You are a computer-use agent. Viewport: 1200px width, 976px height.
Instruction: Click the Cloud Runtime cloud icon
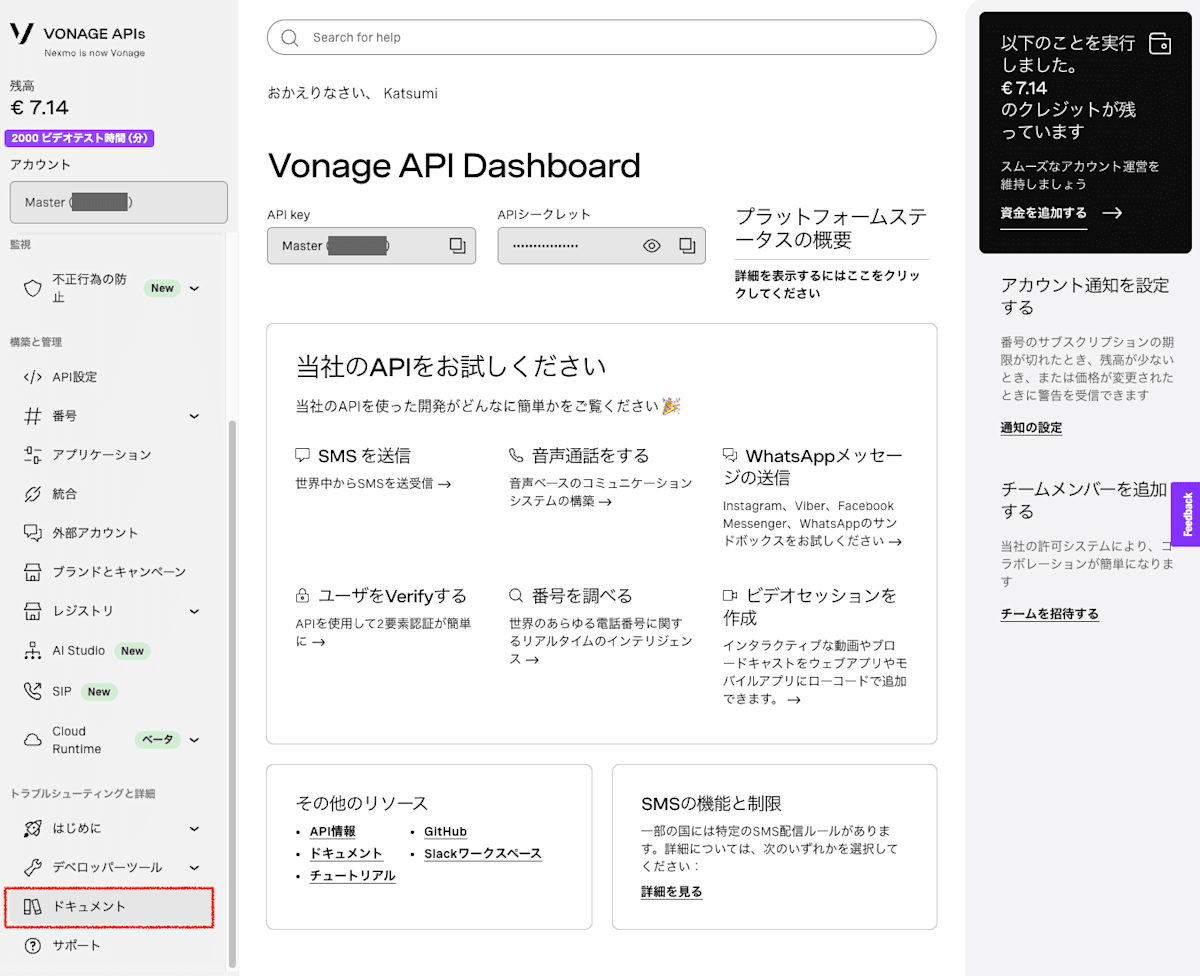33,740
